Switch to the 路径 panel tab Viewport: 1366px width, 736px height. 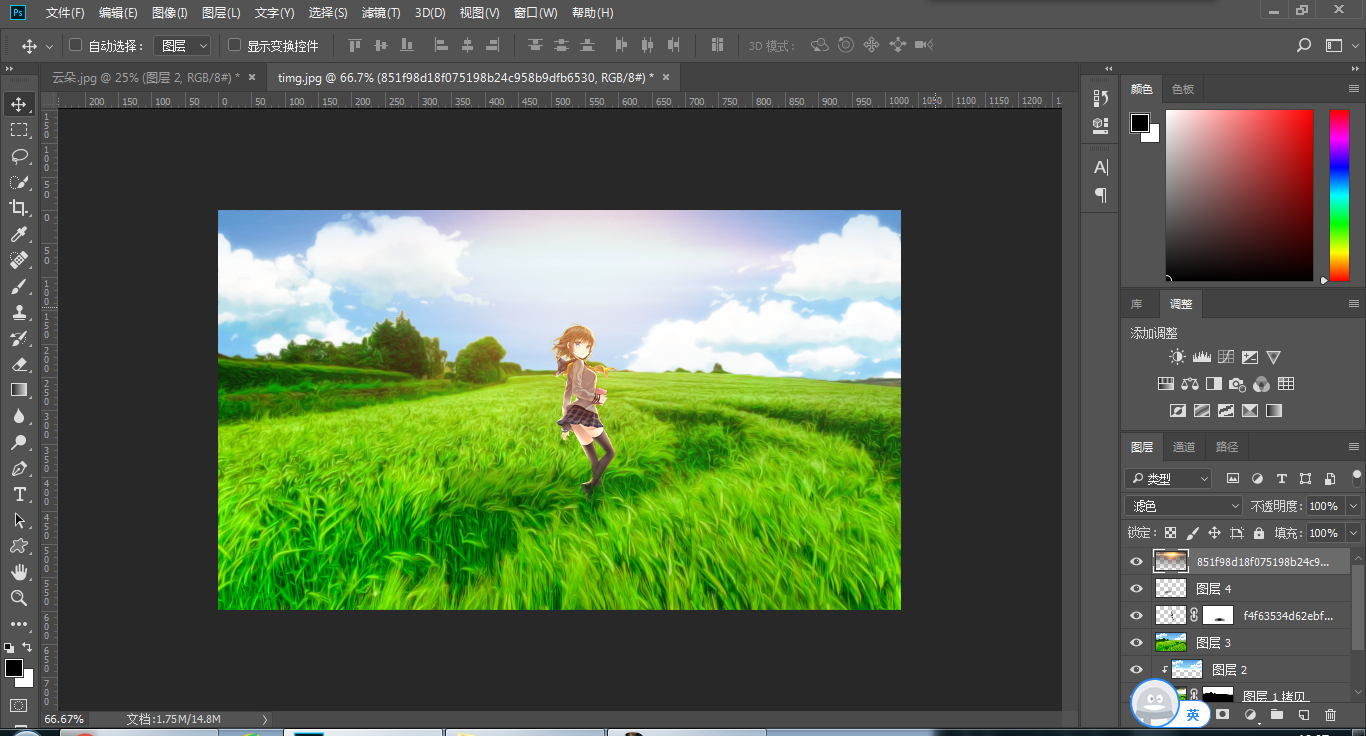coord(1227,447)
